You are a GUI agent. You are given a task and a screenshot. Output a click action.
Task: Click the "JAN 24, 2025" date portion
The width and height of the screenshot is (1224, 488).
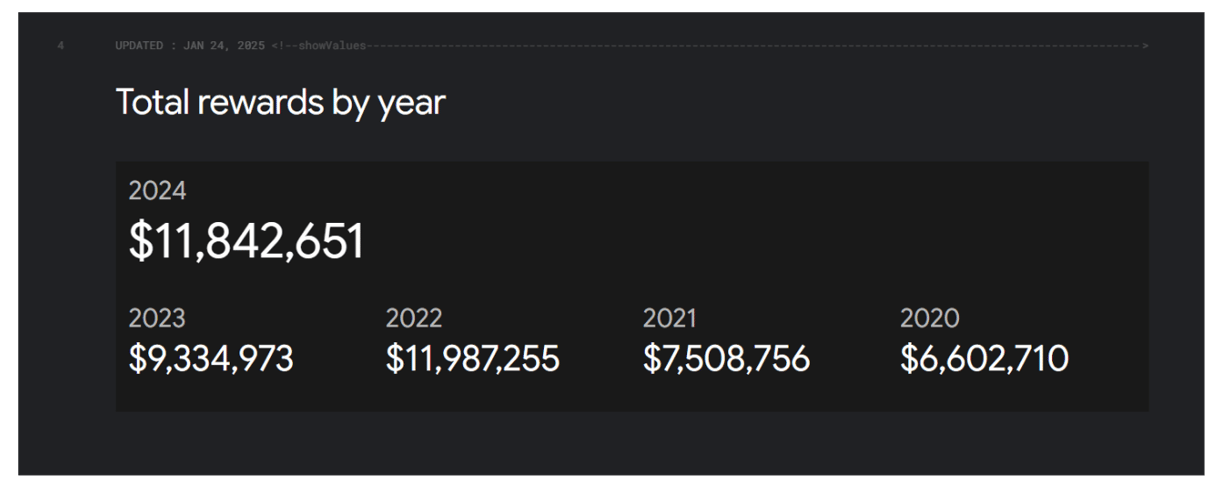226,46
